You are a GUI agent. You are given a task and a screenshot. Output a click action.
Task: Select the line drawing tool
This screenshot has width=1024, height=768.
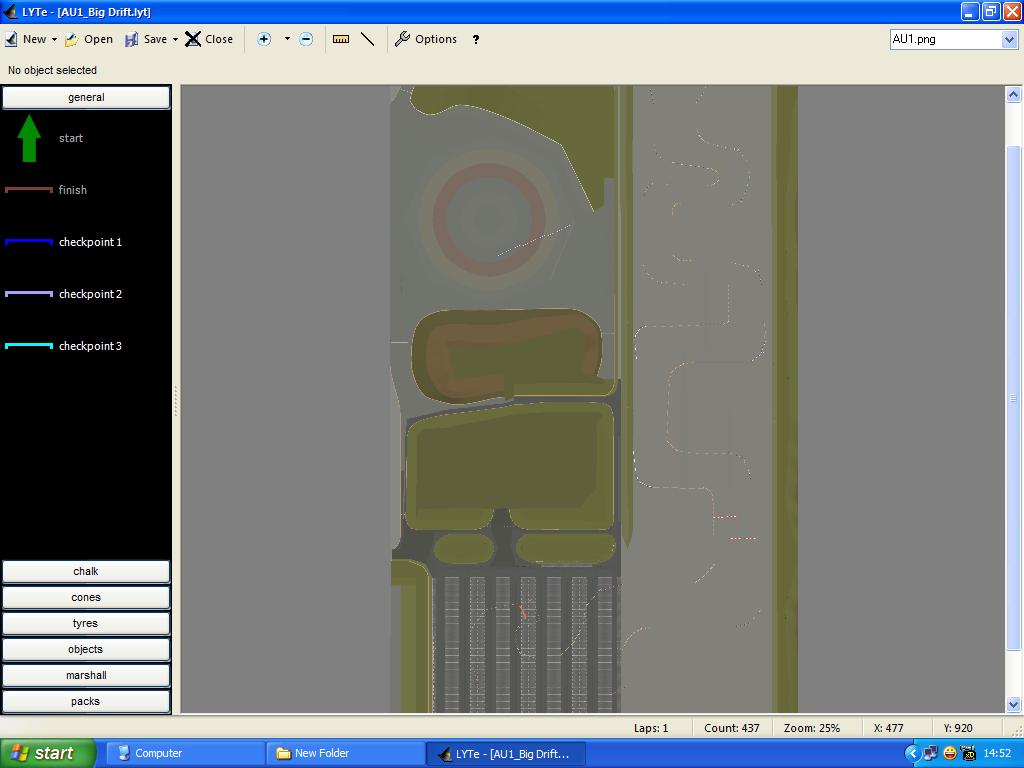click(368, 39)
